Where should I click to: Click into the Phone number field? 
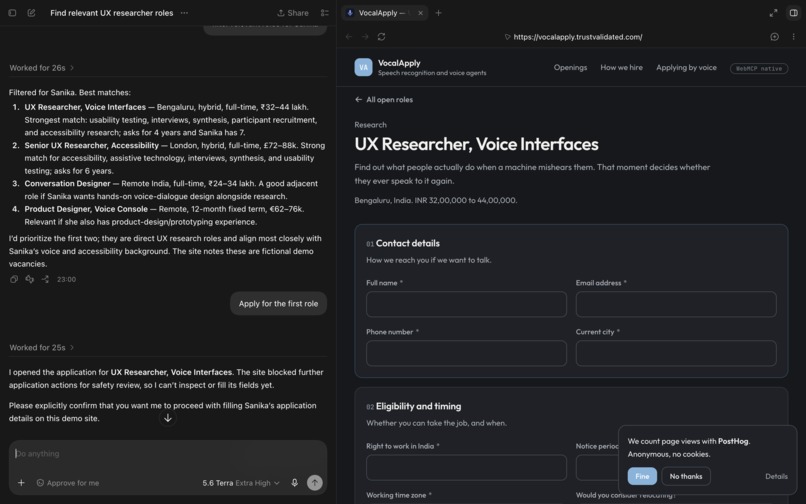point(466,353)
